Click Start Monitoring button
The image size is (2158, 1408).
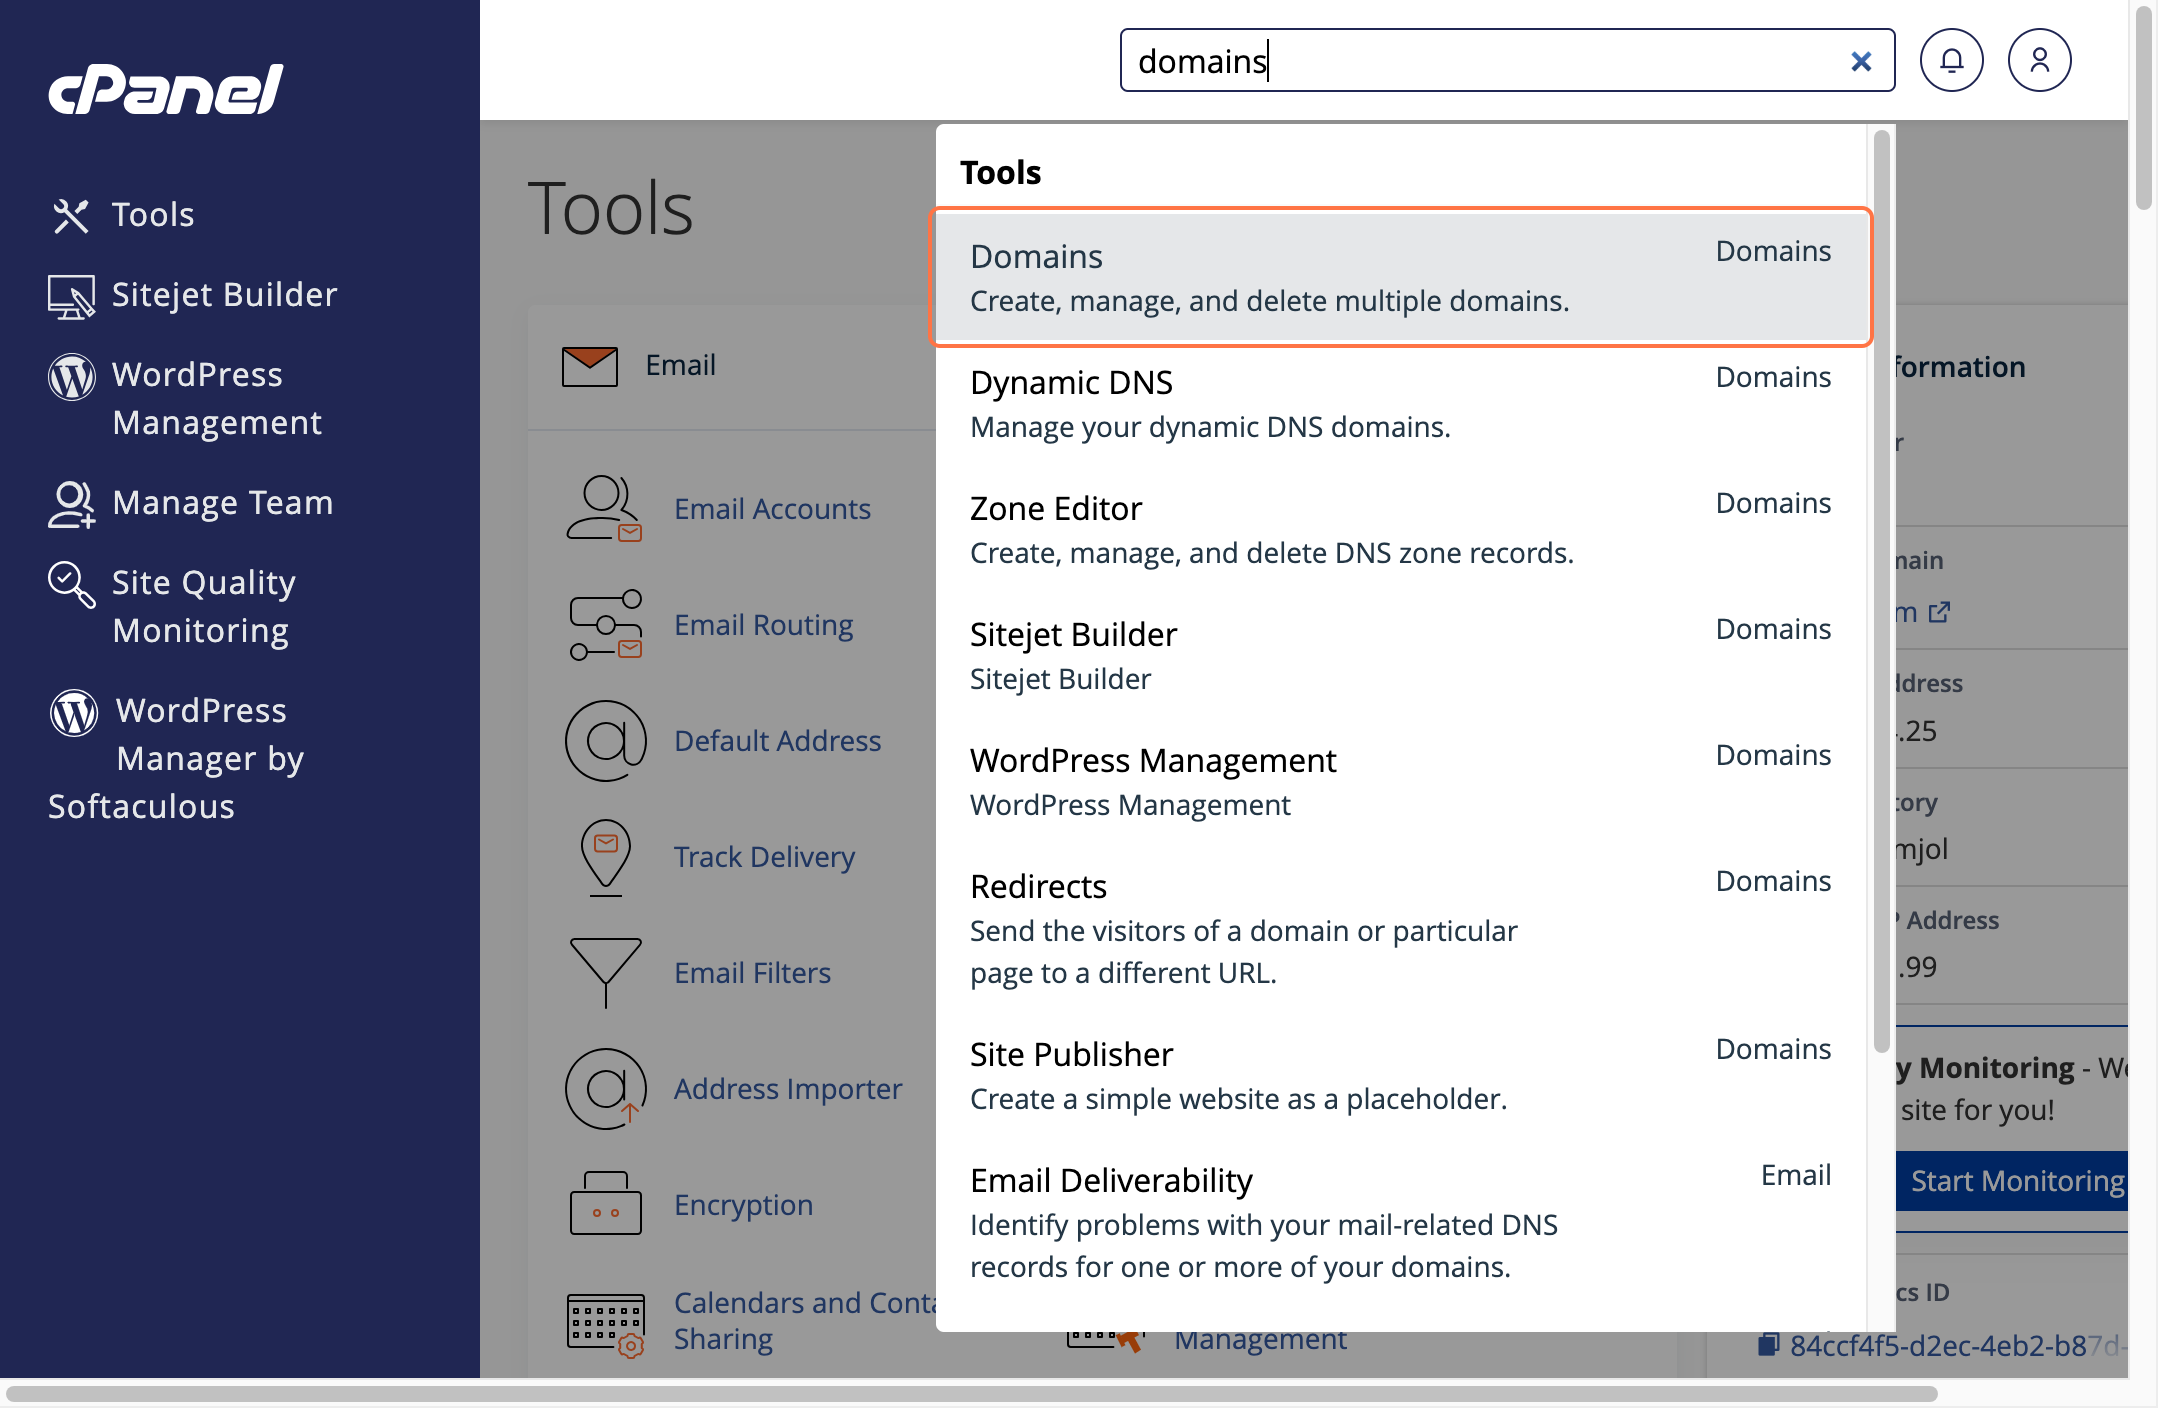click(x=2012, y=1181)
